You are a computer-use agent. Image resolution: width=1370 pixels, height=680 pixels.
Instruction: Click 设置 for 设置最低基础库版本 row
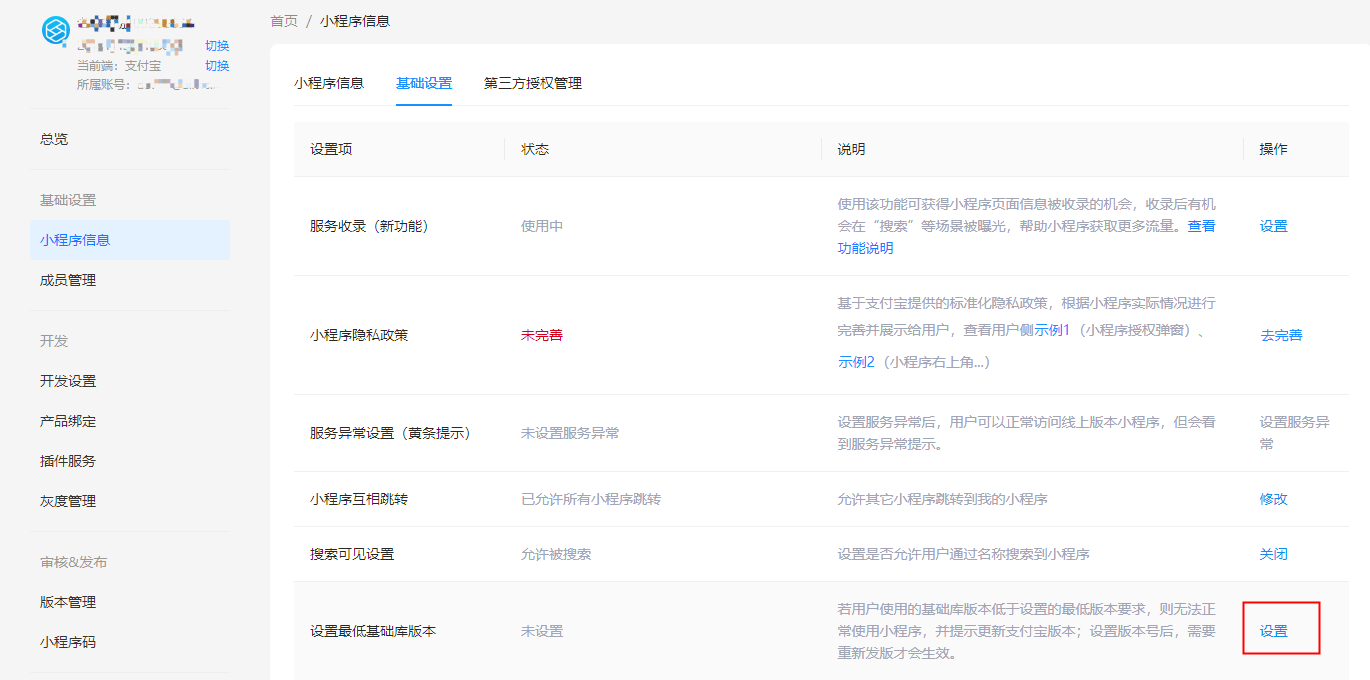pos(1273,631)
